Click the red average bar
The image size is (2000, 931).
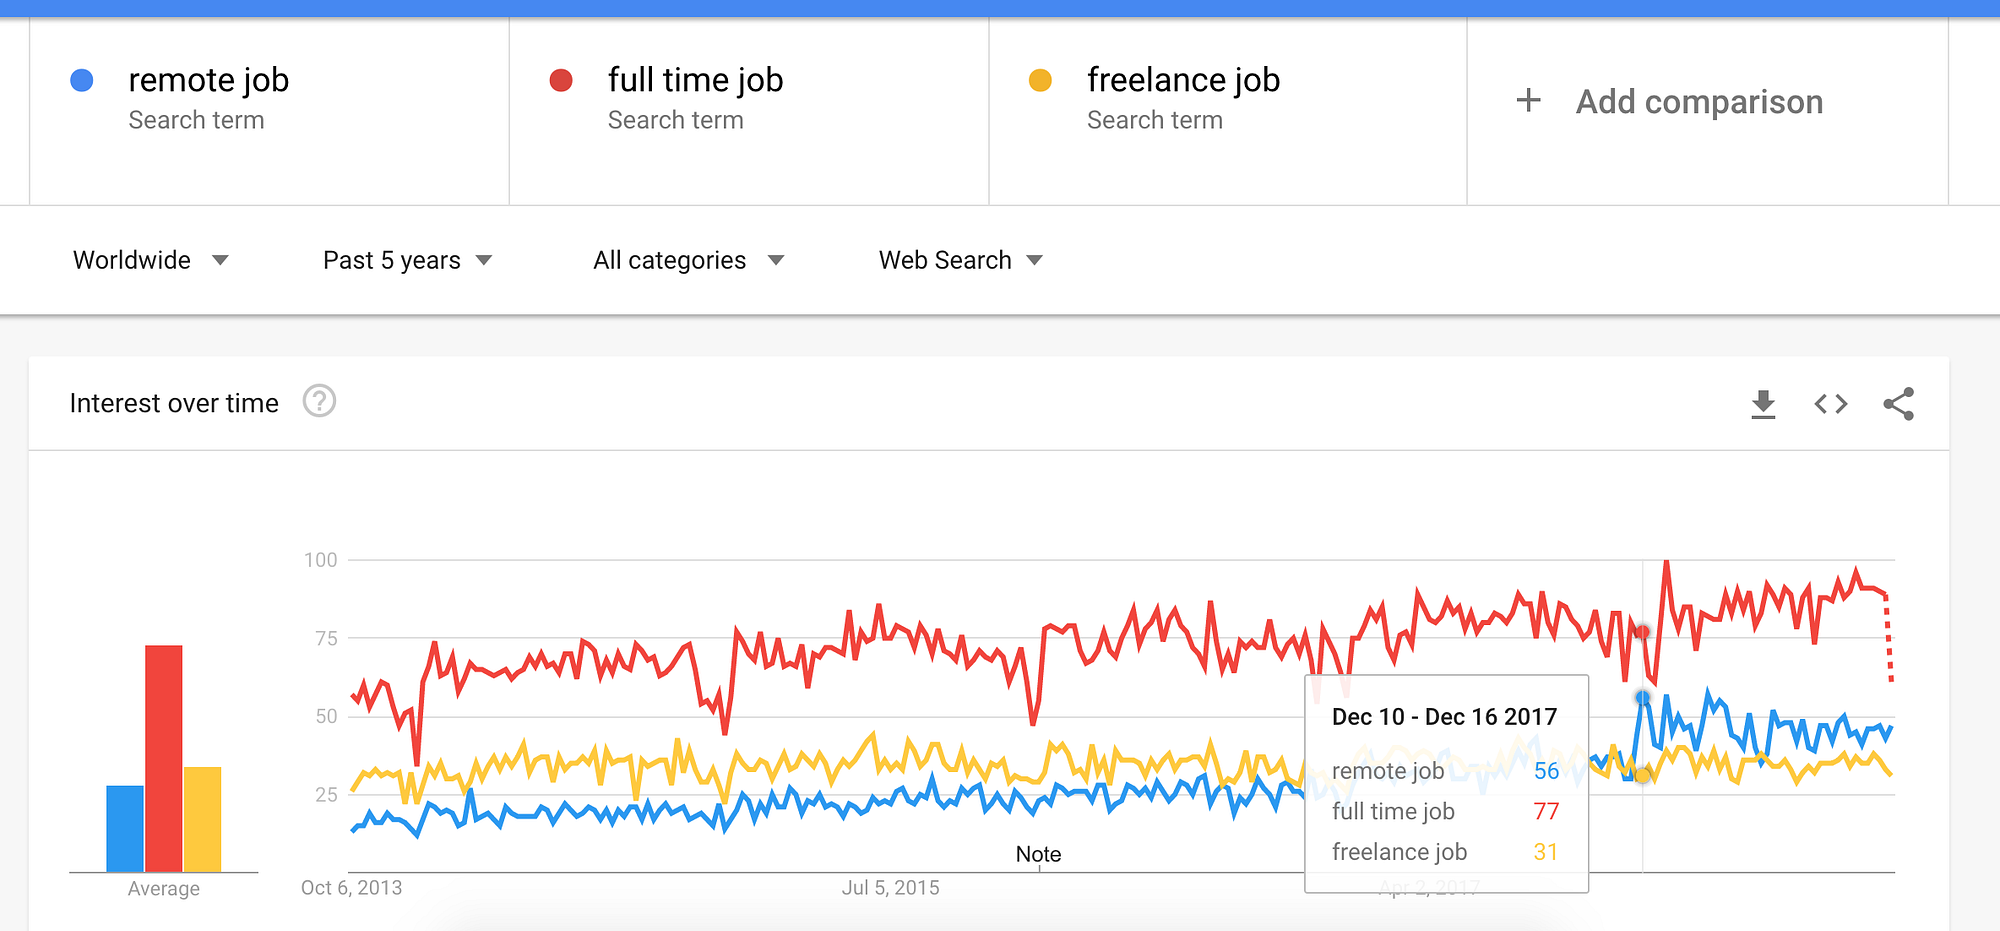pos(164,758)
